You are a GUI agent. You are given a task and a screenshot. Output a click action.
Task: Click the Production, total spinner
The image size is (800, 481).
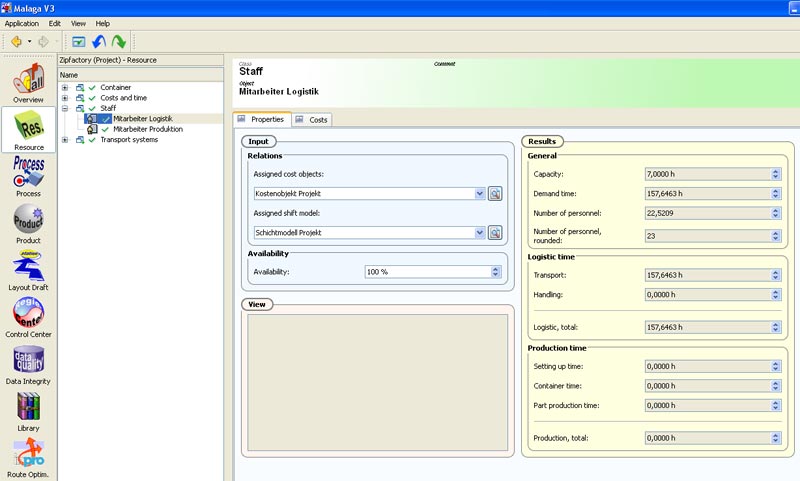776,438
